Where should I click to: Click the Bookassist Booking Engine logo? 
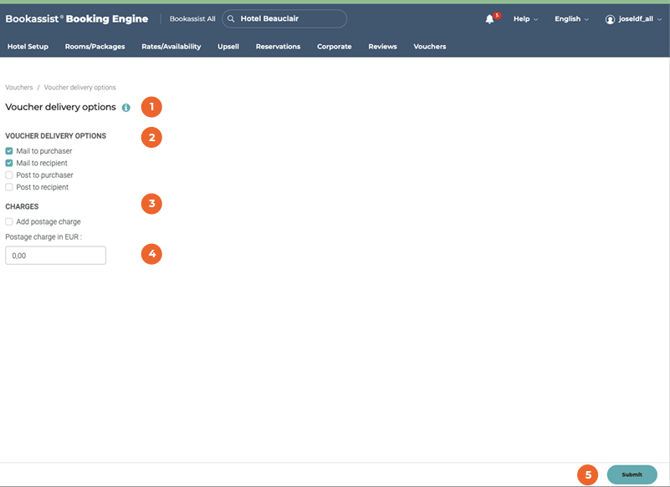click(76, 19)
